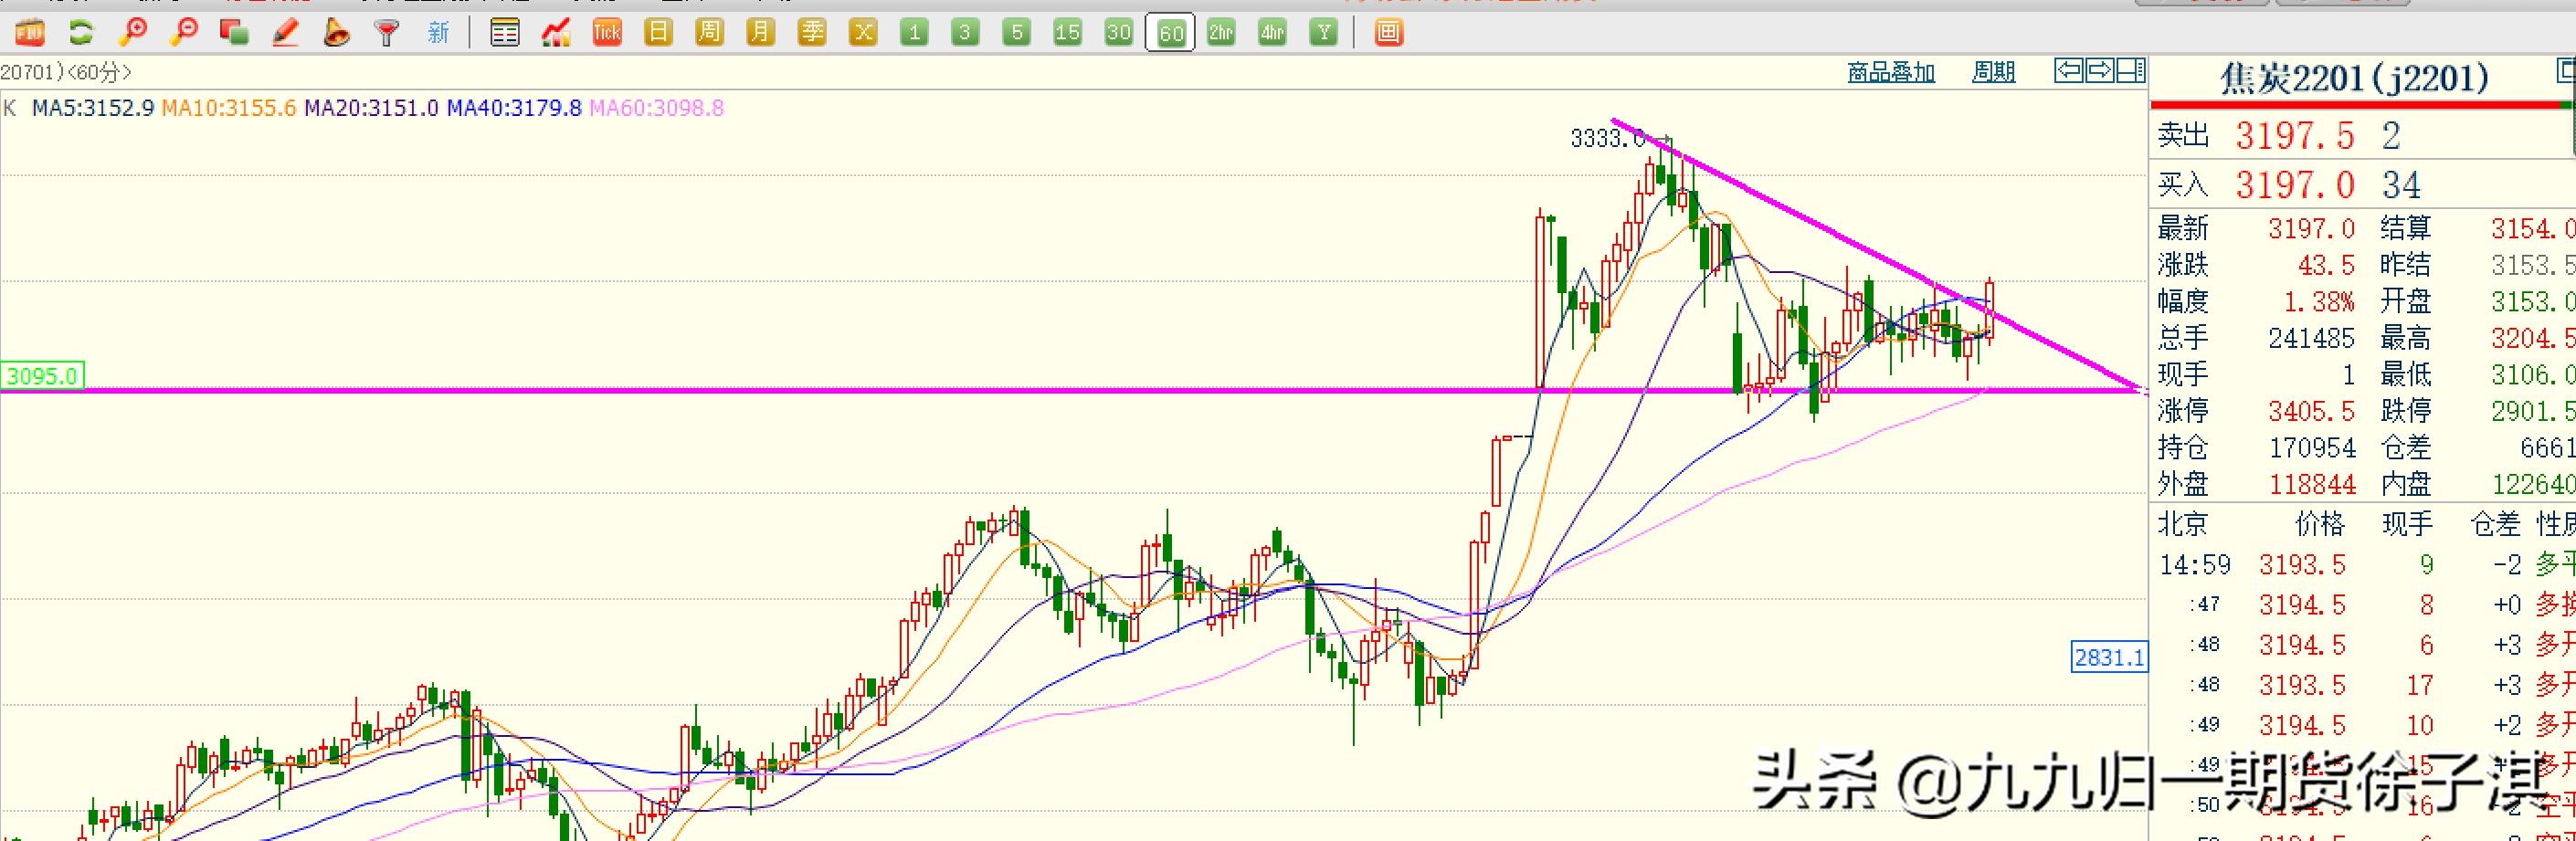Click the 总手 value 241485
The height and width of the screenshot is (841, 2576).
click(2311, 338)
